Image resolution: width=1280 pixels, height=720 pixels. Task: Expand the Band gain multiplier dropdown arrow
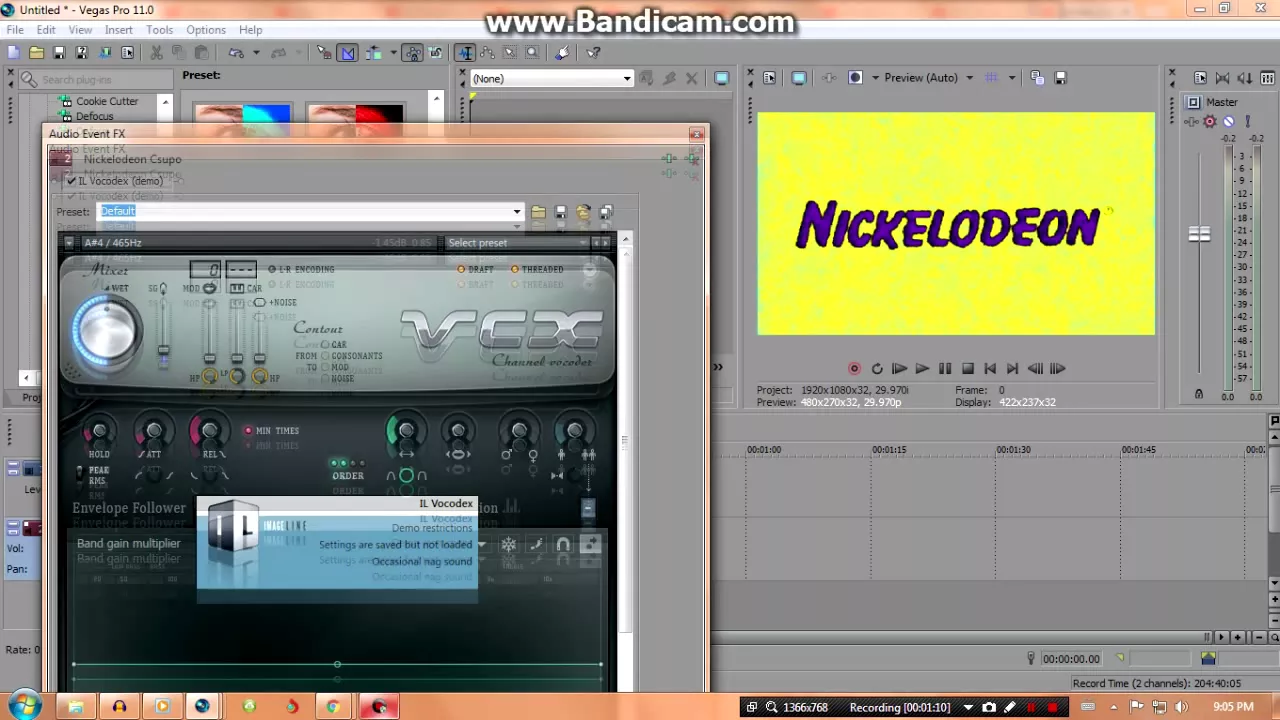[481, 545]
